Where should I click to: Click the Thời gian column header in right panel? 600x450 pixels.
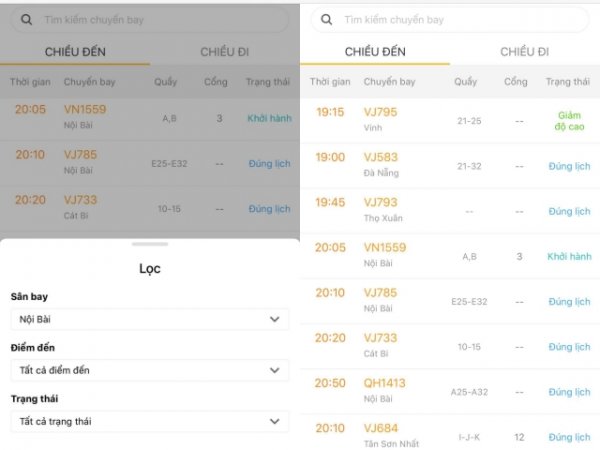click(x=330, y=82)
